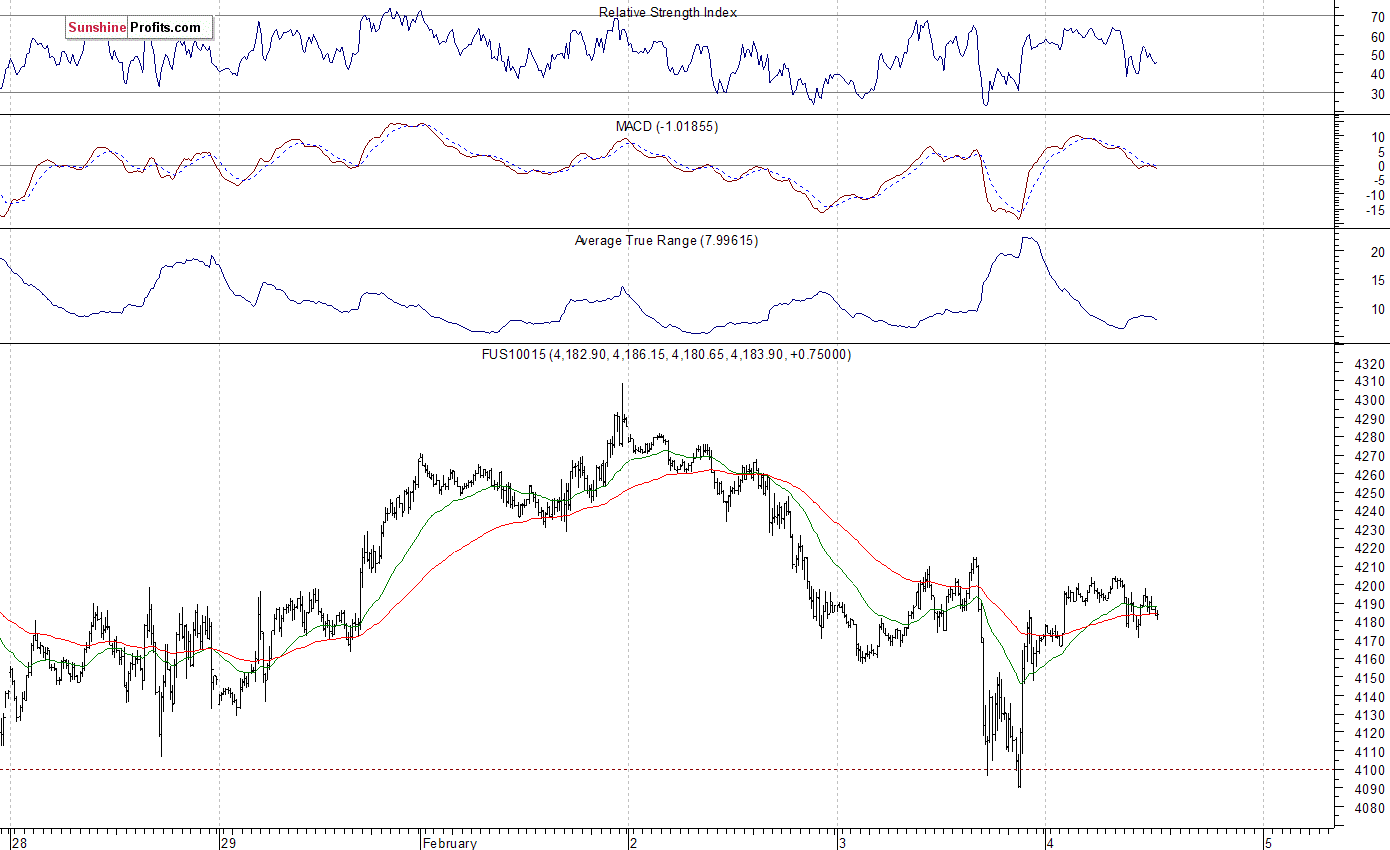Click the Relative Strength Index title
Screen dimensions: 1390x850
(668, 12)
